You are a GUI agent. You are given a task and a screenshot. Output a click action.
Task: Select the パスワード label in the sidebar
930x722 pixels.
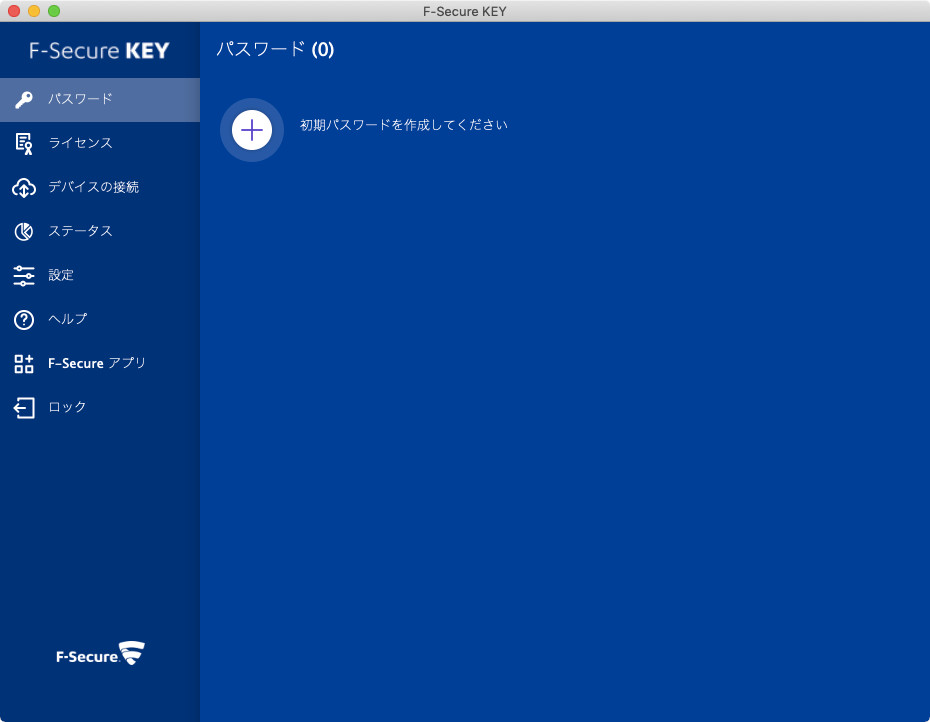coord(80,99)
